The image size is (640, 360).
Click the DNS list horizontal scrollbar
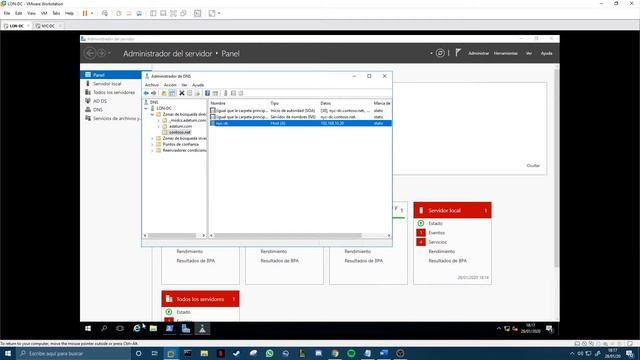coord(288,236)
